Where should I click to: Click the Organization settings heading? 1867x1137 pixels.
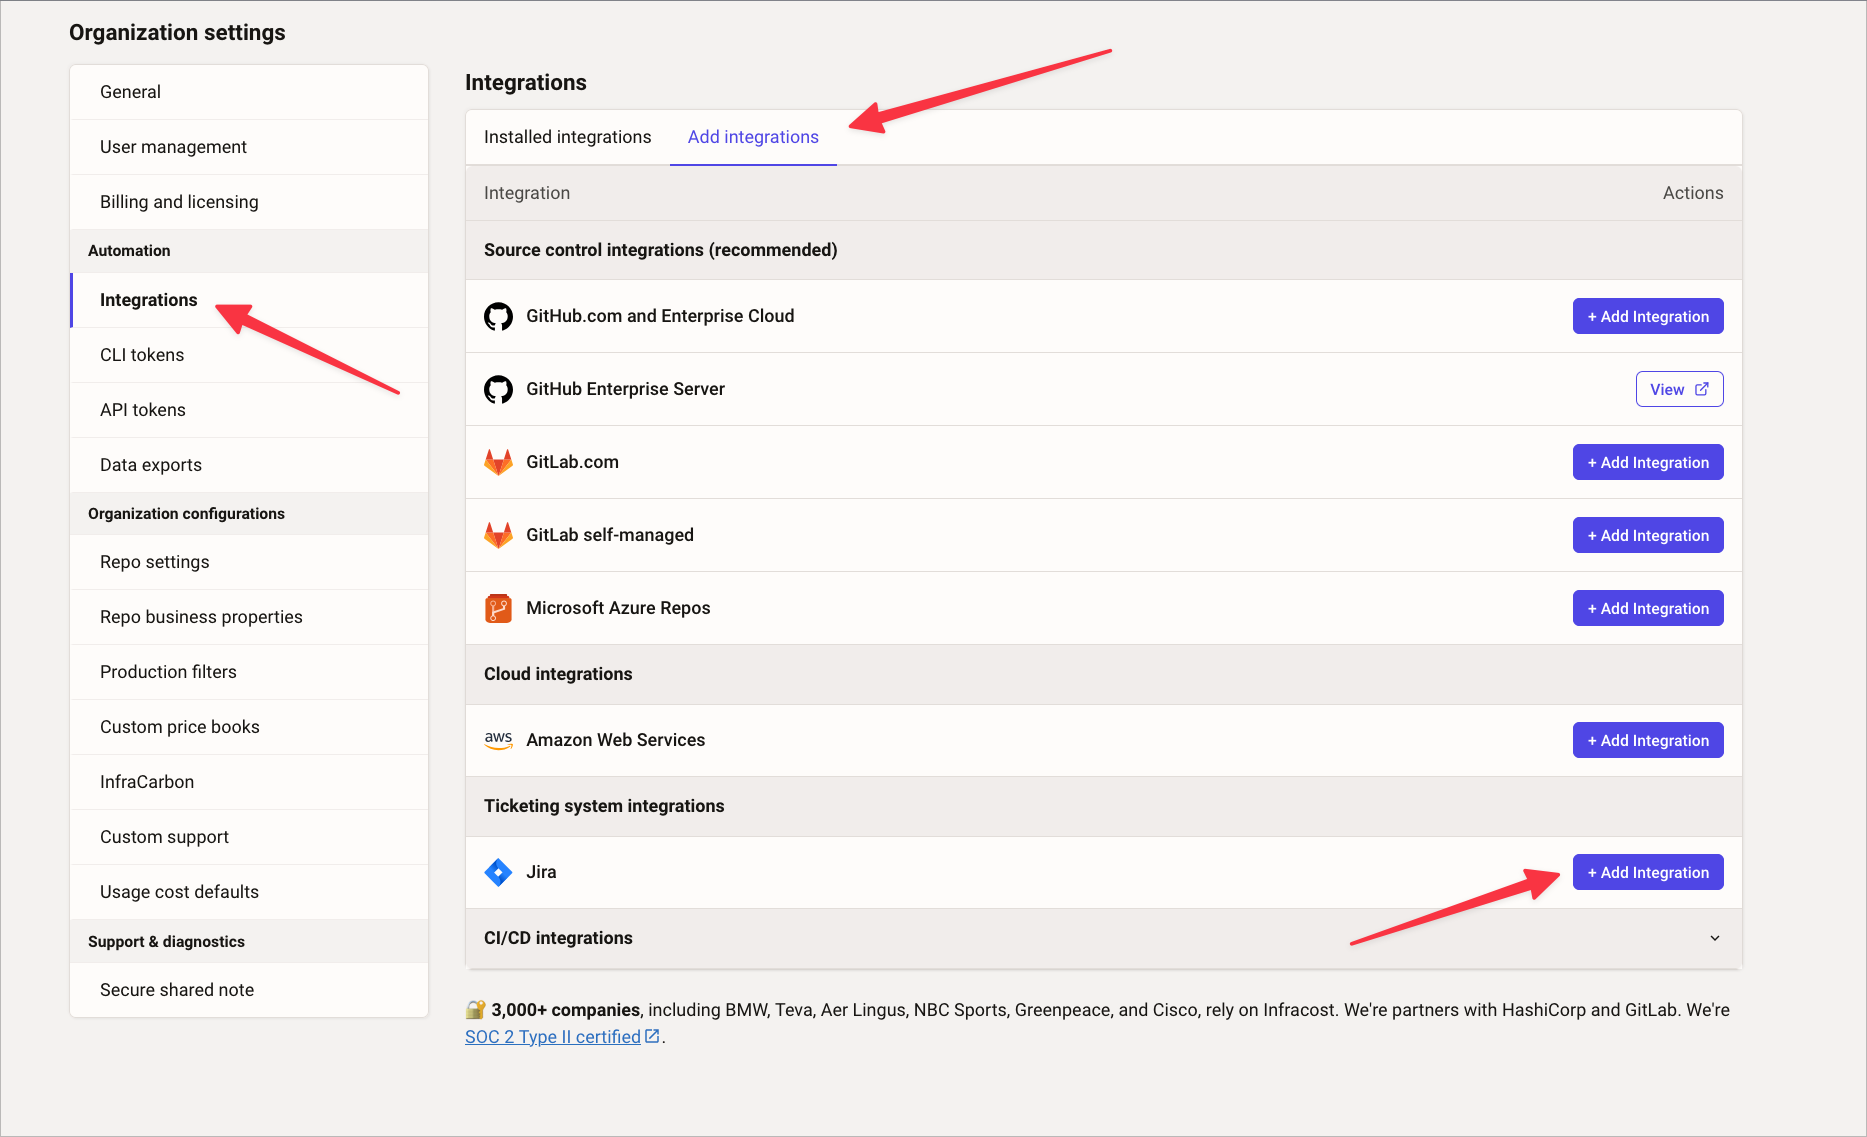177,33
